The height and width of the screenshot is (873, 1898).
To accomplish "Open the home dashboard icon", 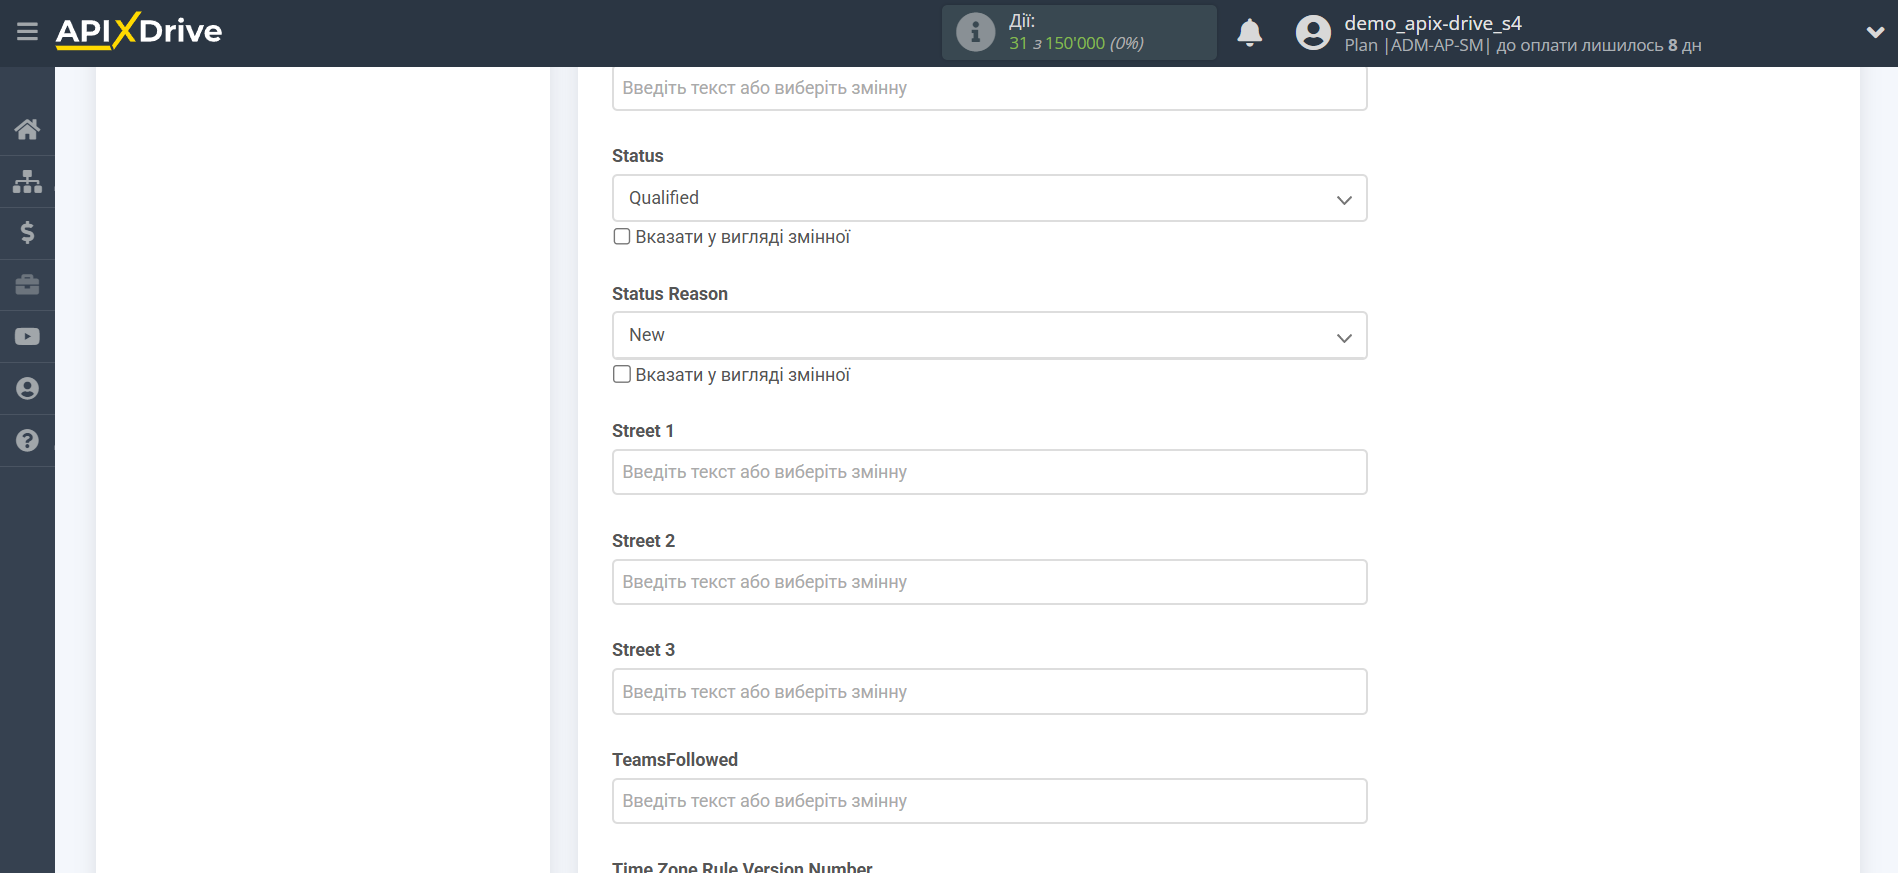I will 27,129.
